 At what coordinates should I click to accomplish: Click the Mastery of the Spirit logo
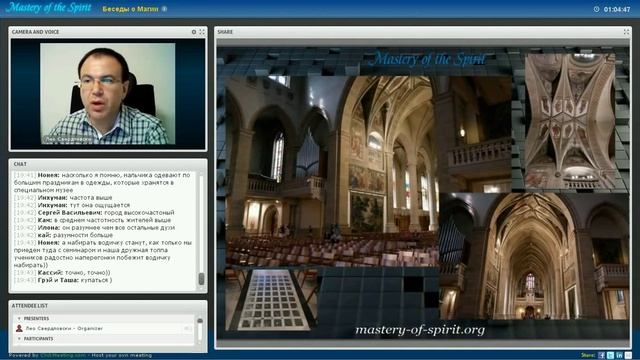point(48,8)
